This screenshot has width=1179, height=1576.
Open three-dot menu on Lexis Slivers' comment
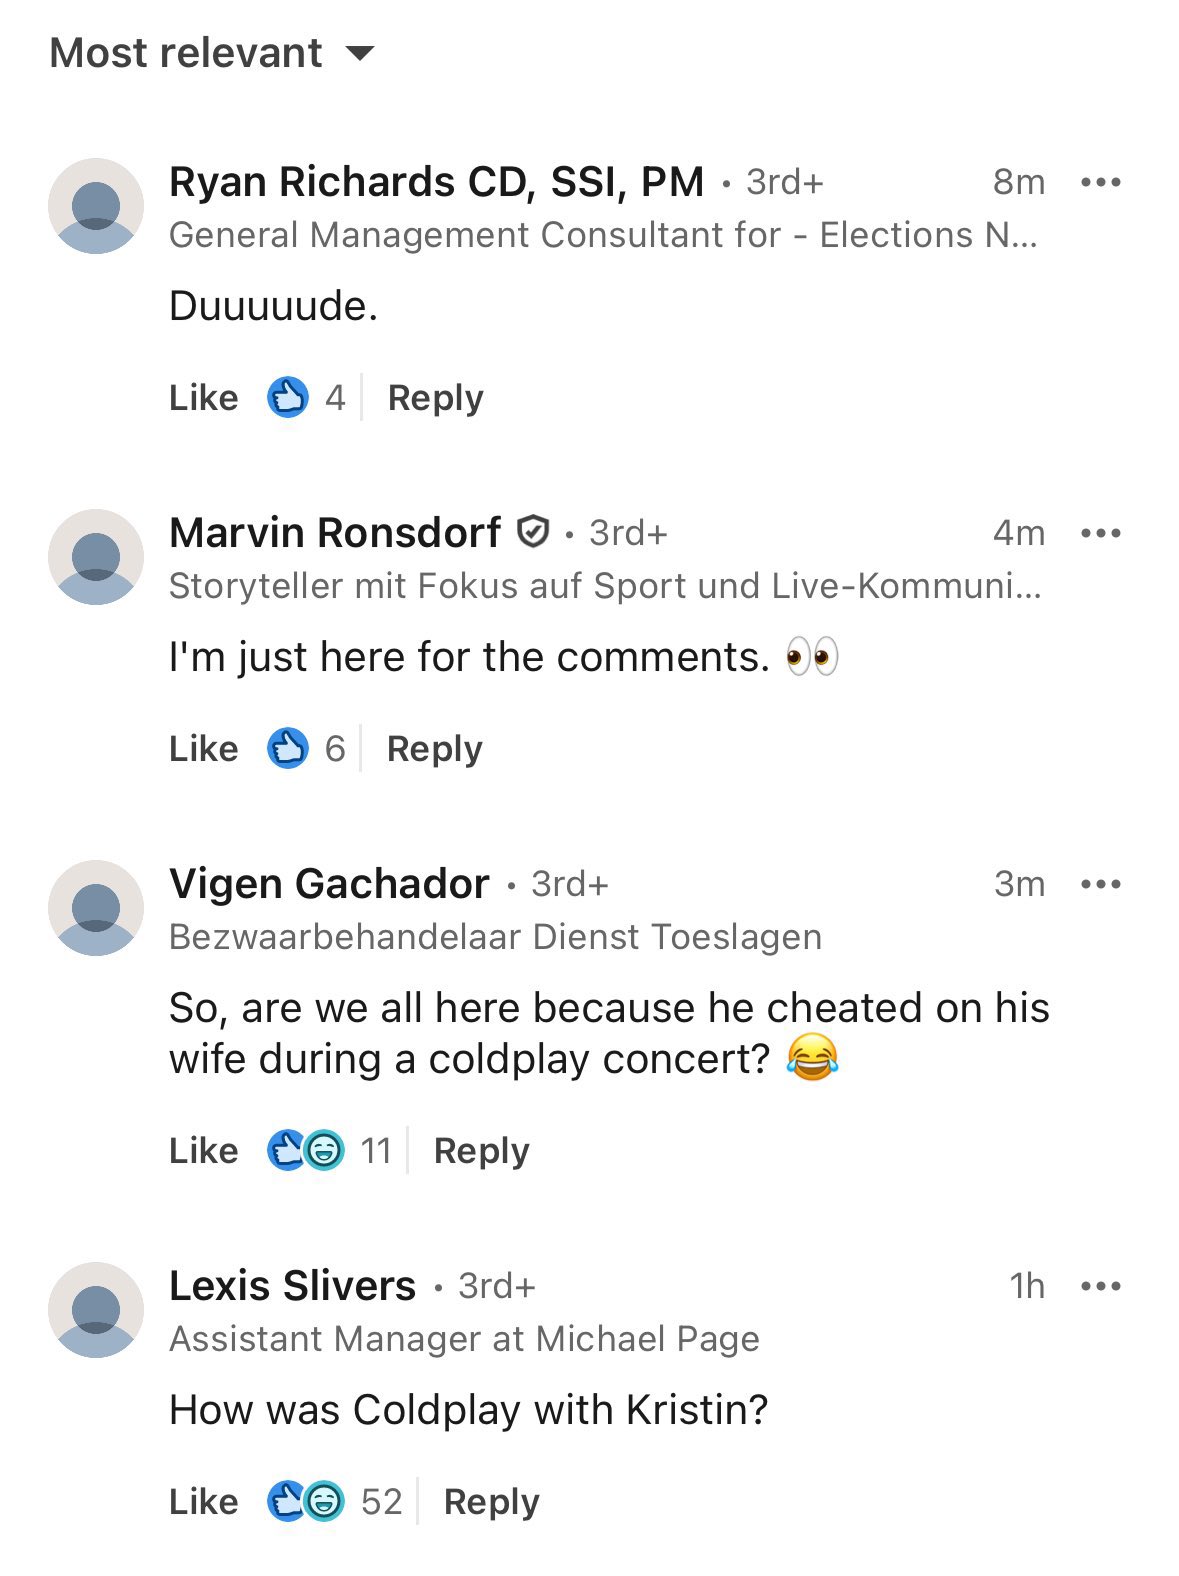click(x=1101, y=1286)
